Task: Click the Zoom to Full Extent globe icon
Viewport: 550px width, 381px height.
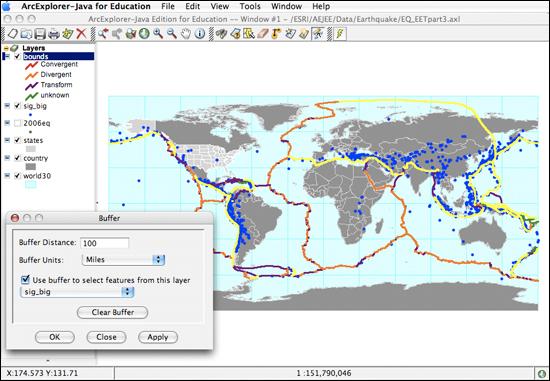Action: click(x=144, y=34)
